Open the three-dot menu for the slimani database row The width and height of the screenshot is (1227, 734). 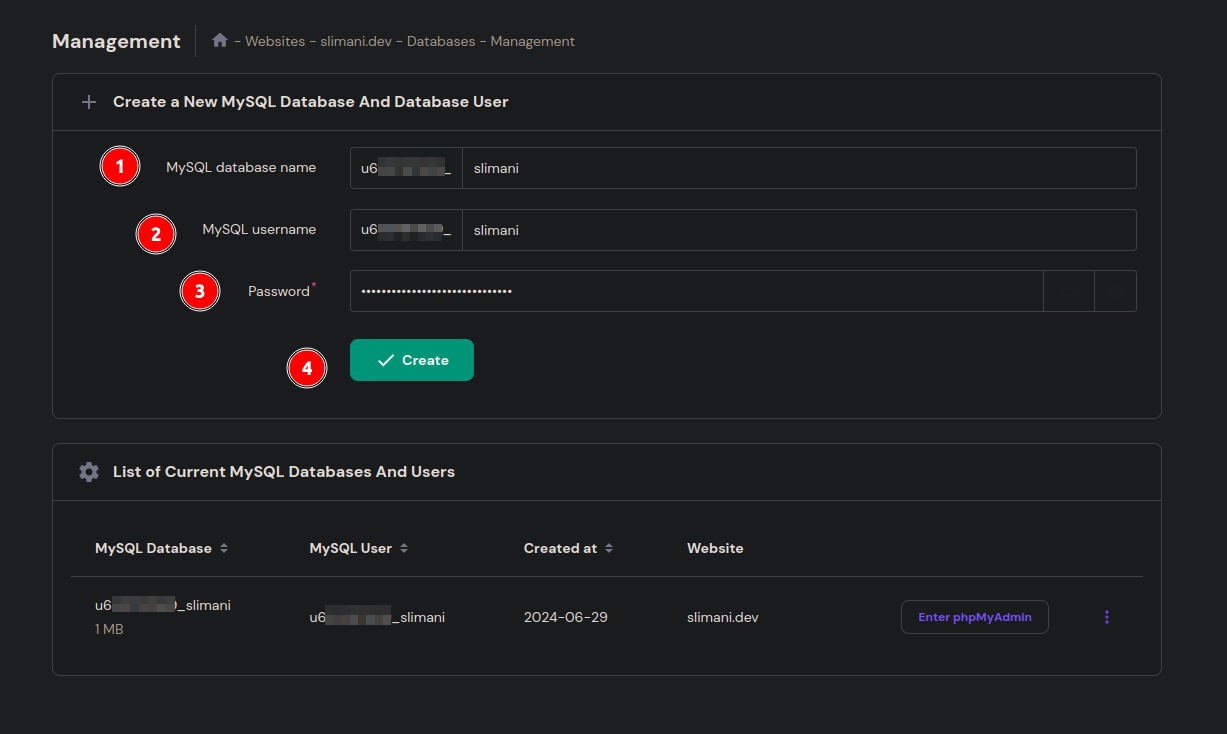(x=1106, y=617)
